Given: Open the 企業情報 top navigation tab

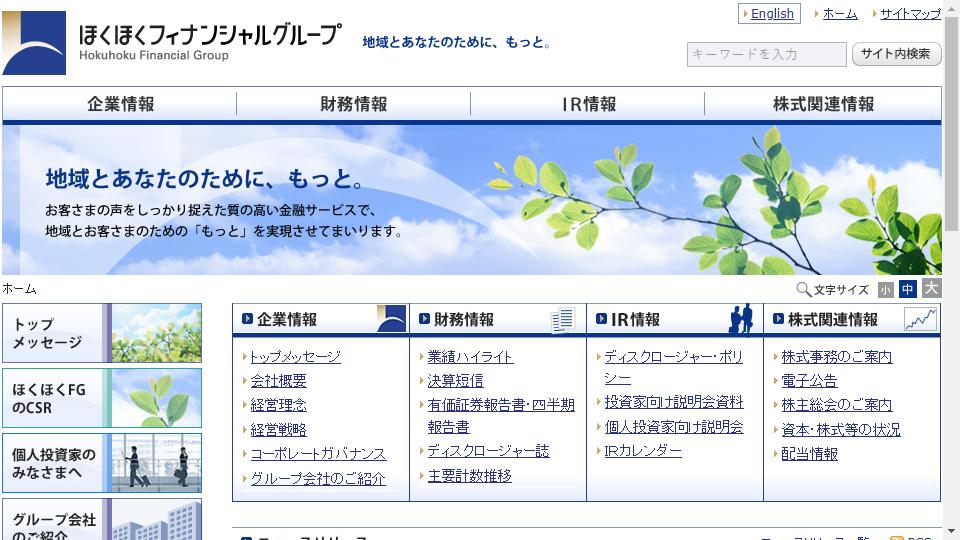Looking at the screenshot, I should coord(120,104).
